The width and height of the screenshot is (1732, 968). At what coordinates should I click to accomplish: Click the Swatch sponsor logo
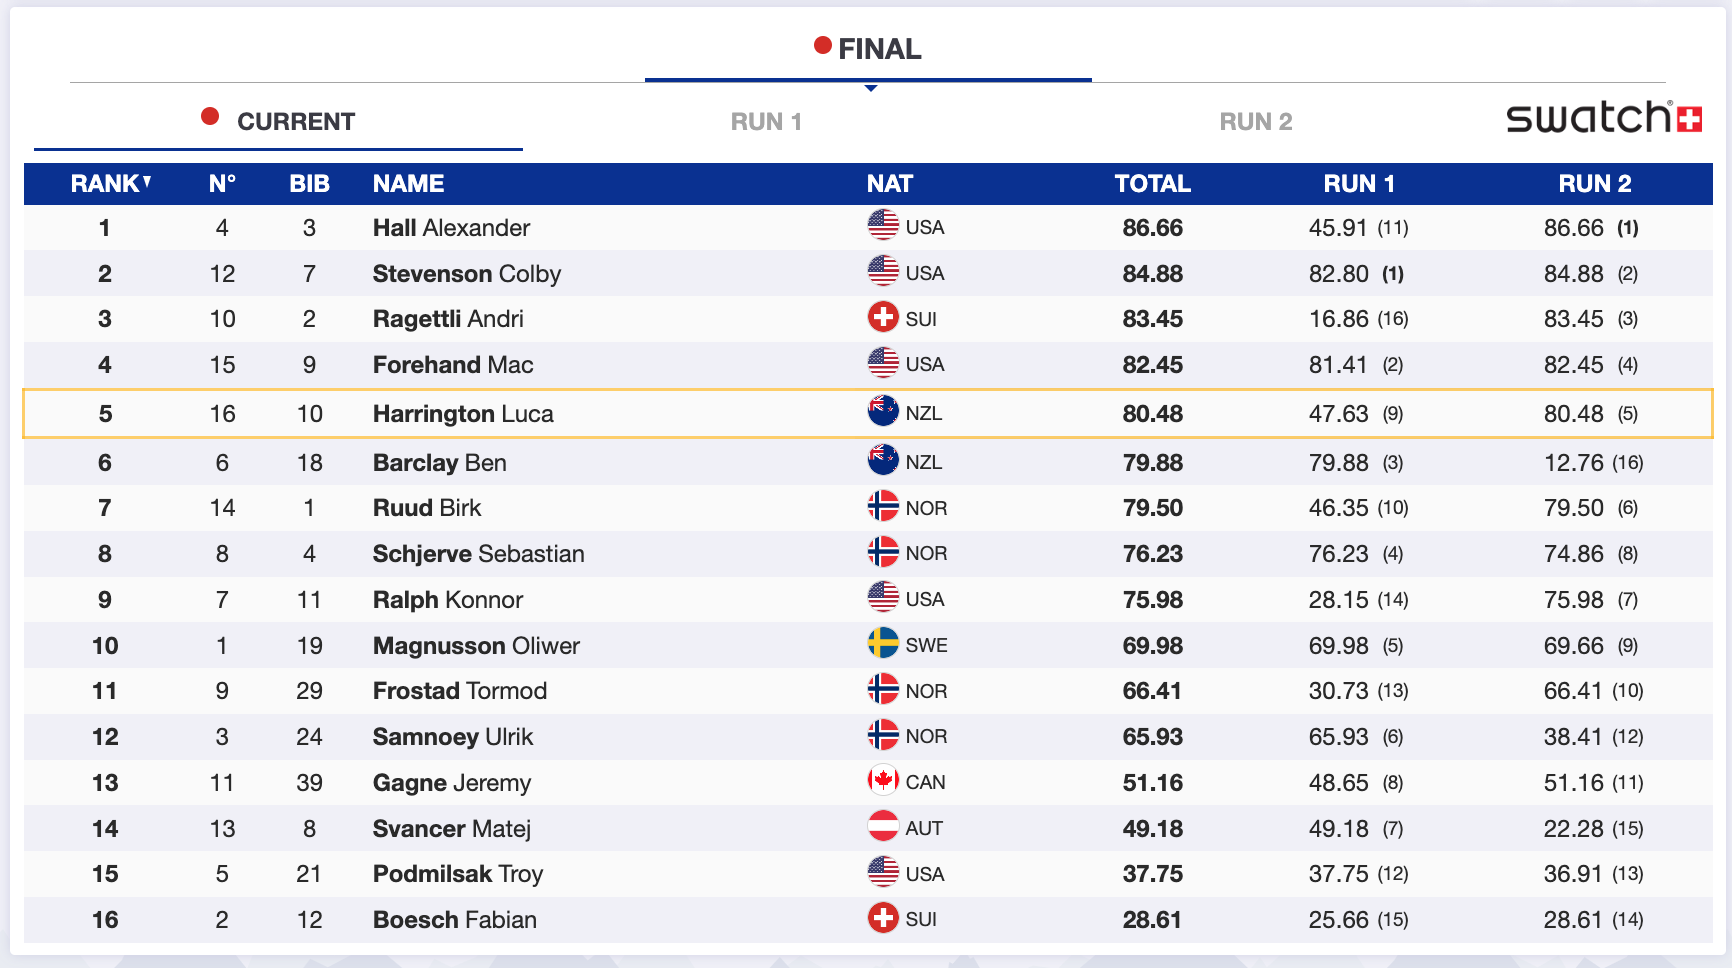pos(1603,118)
